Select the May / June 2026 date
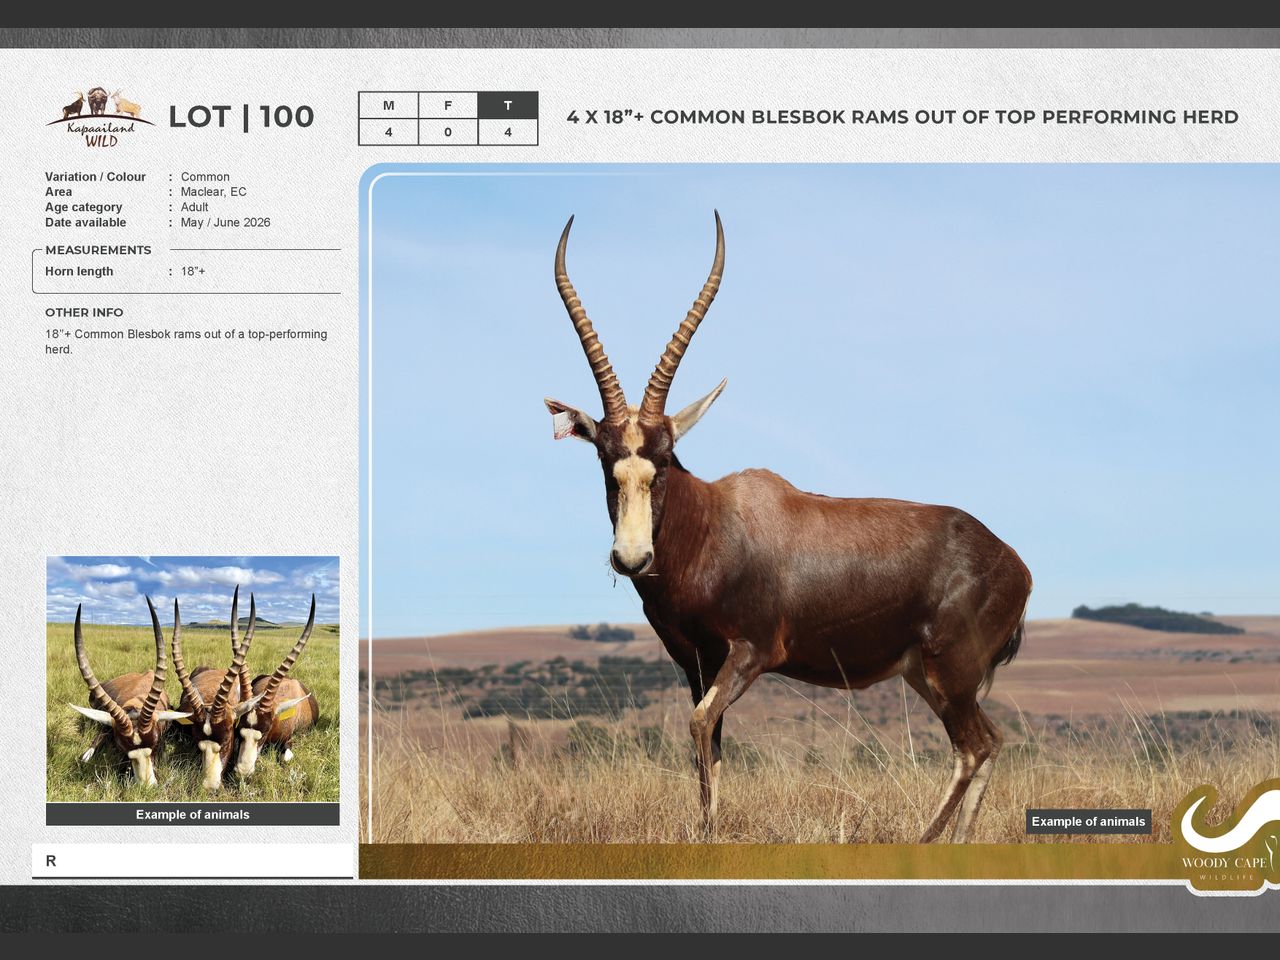Screen dimensions: 1280x960 [x=225, y=223]
